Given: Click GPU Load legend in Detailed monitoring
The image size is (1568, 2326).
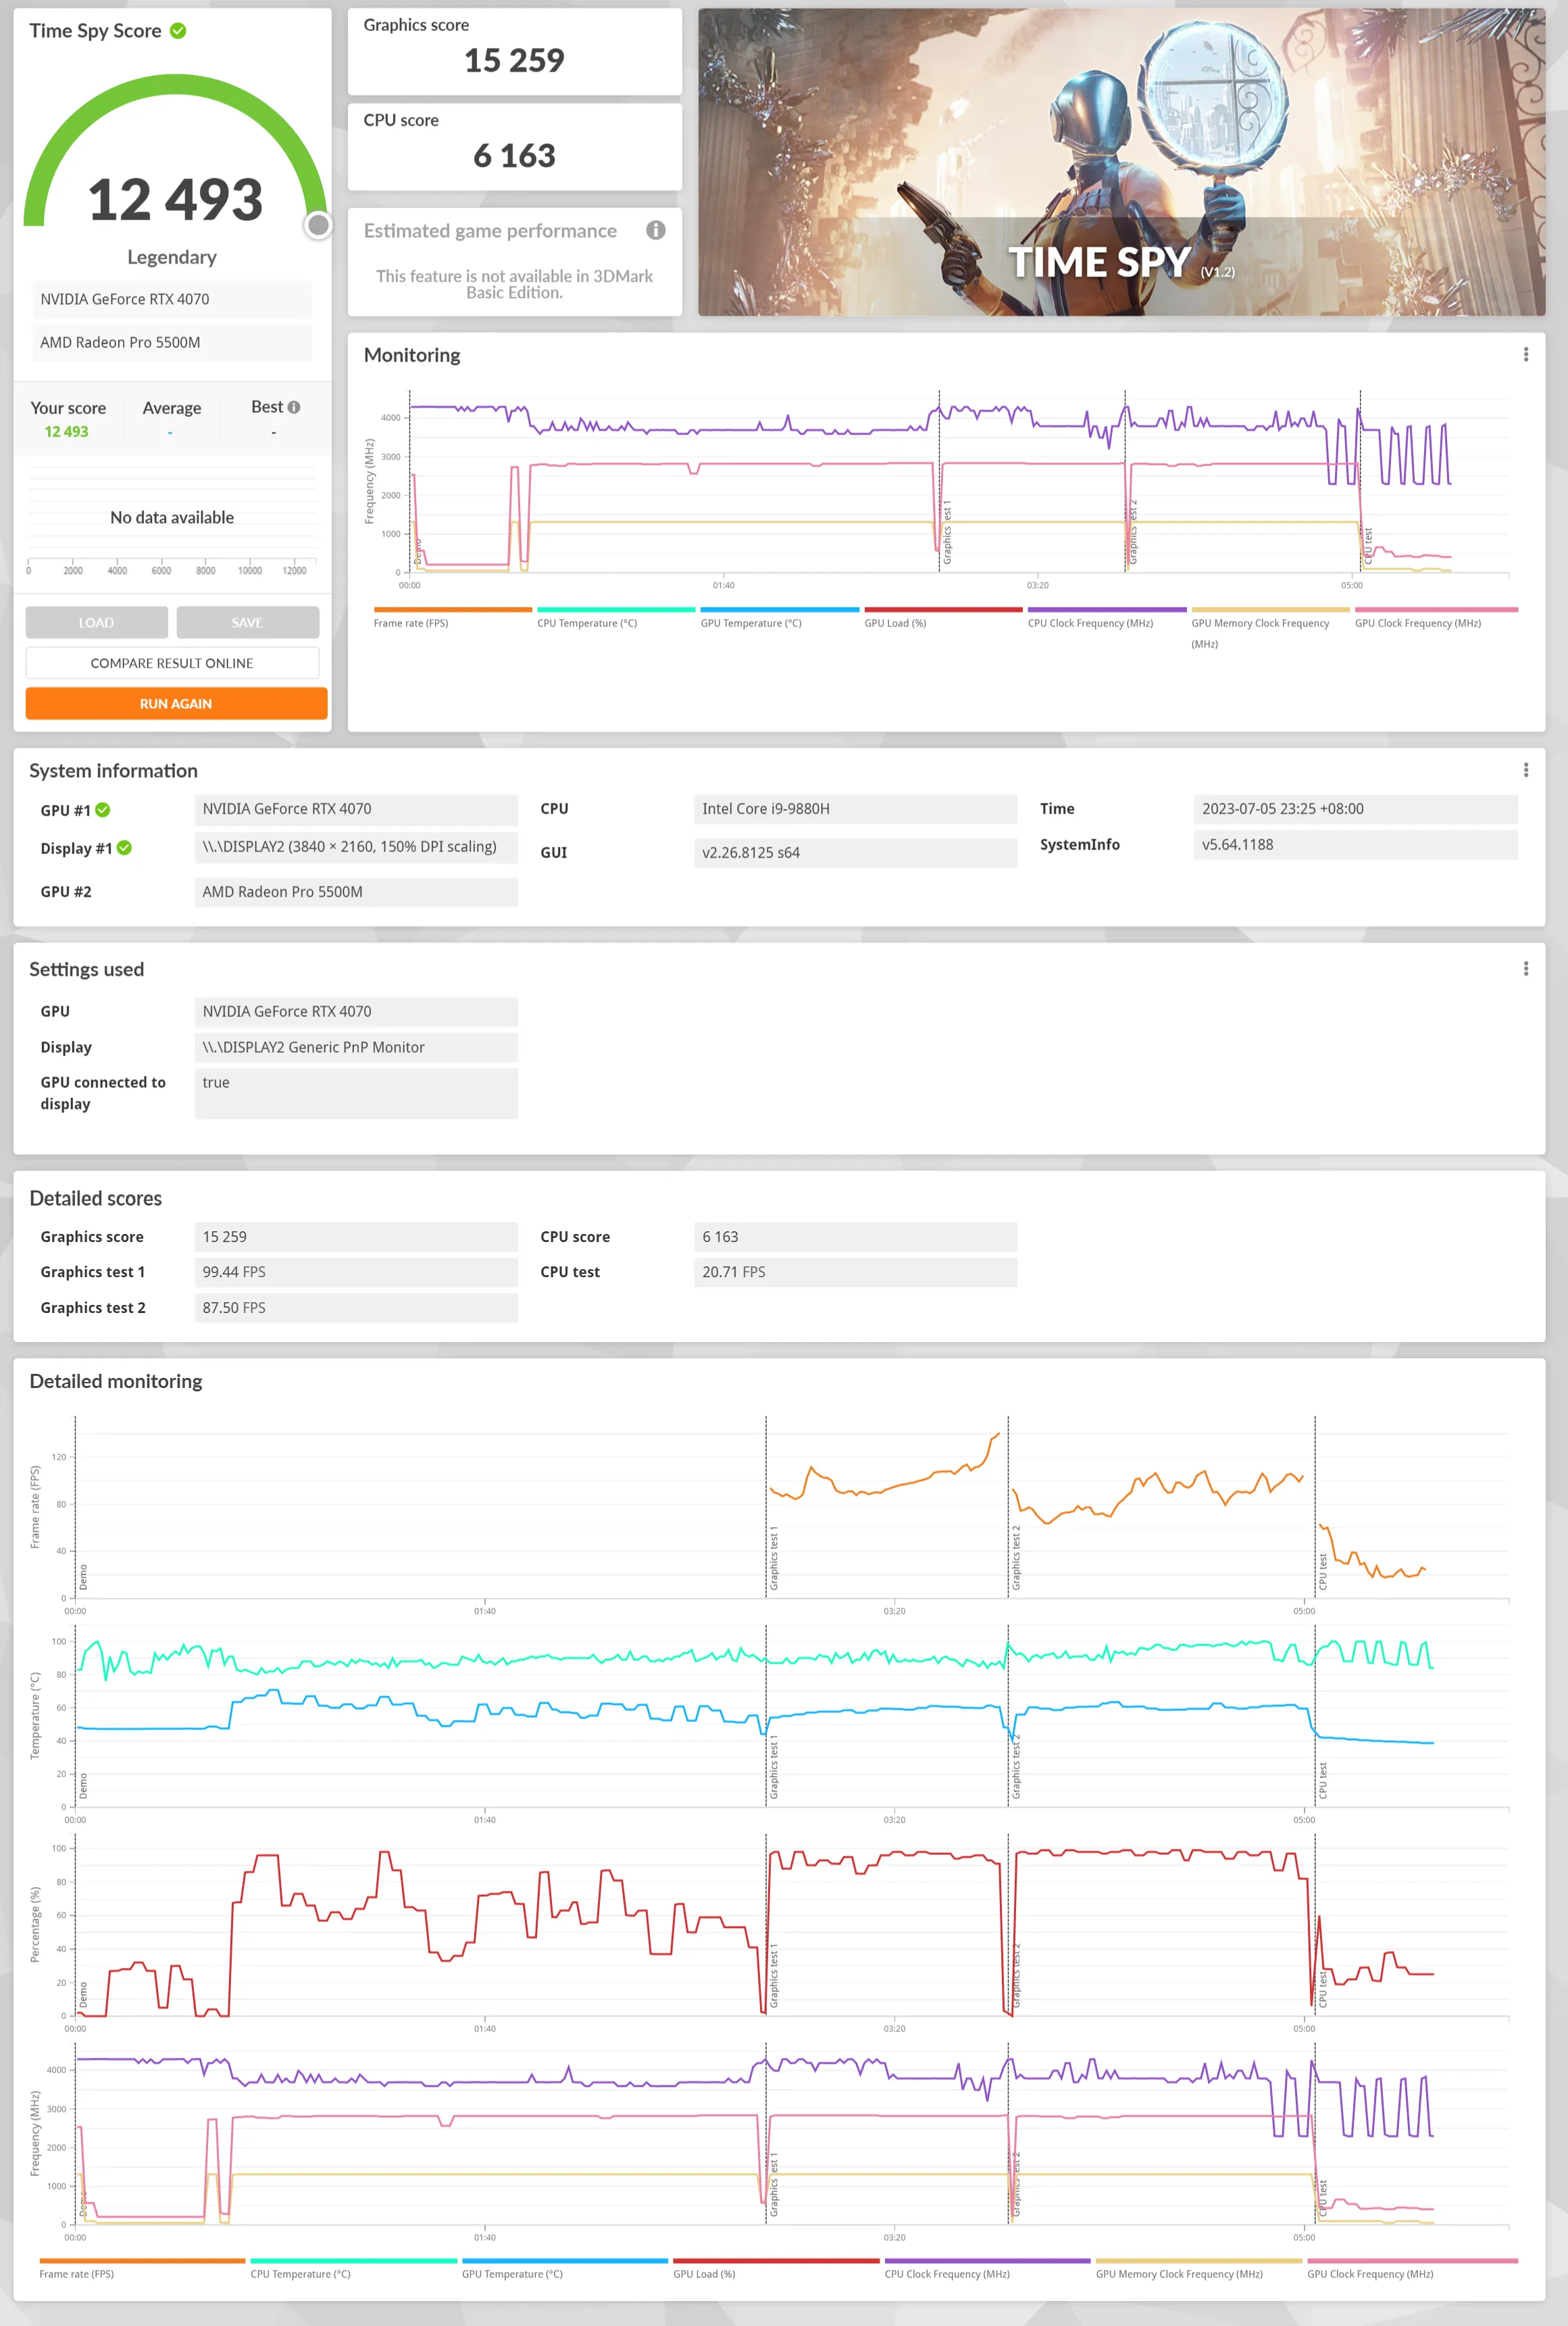Looking at the screenshot, I should point(776,2268).
